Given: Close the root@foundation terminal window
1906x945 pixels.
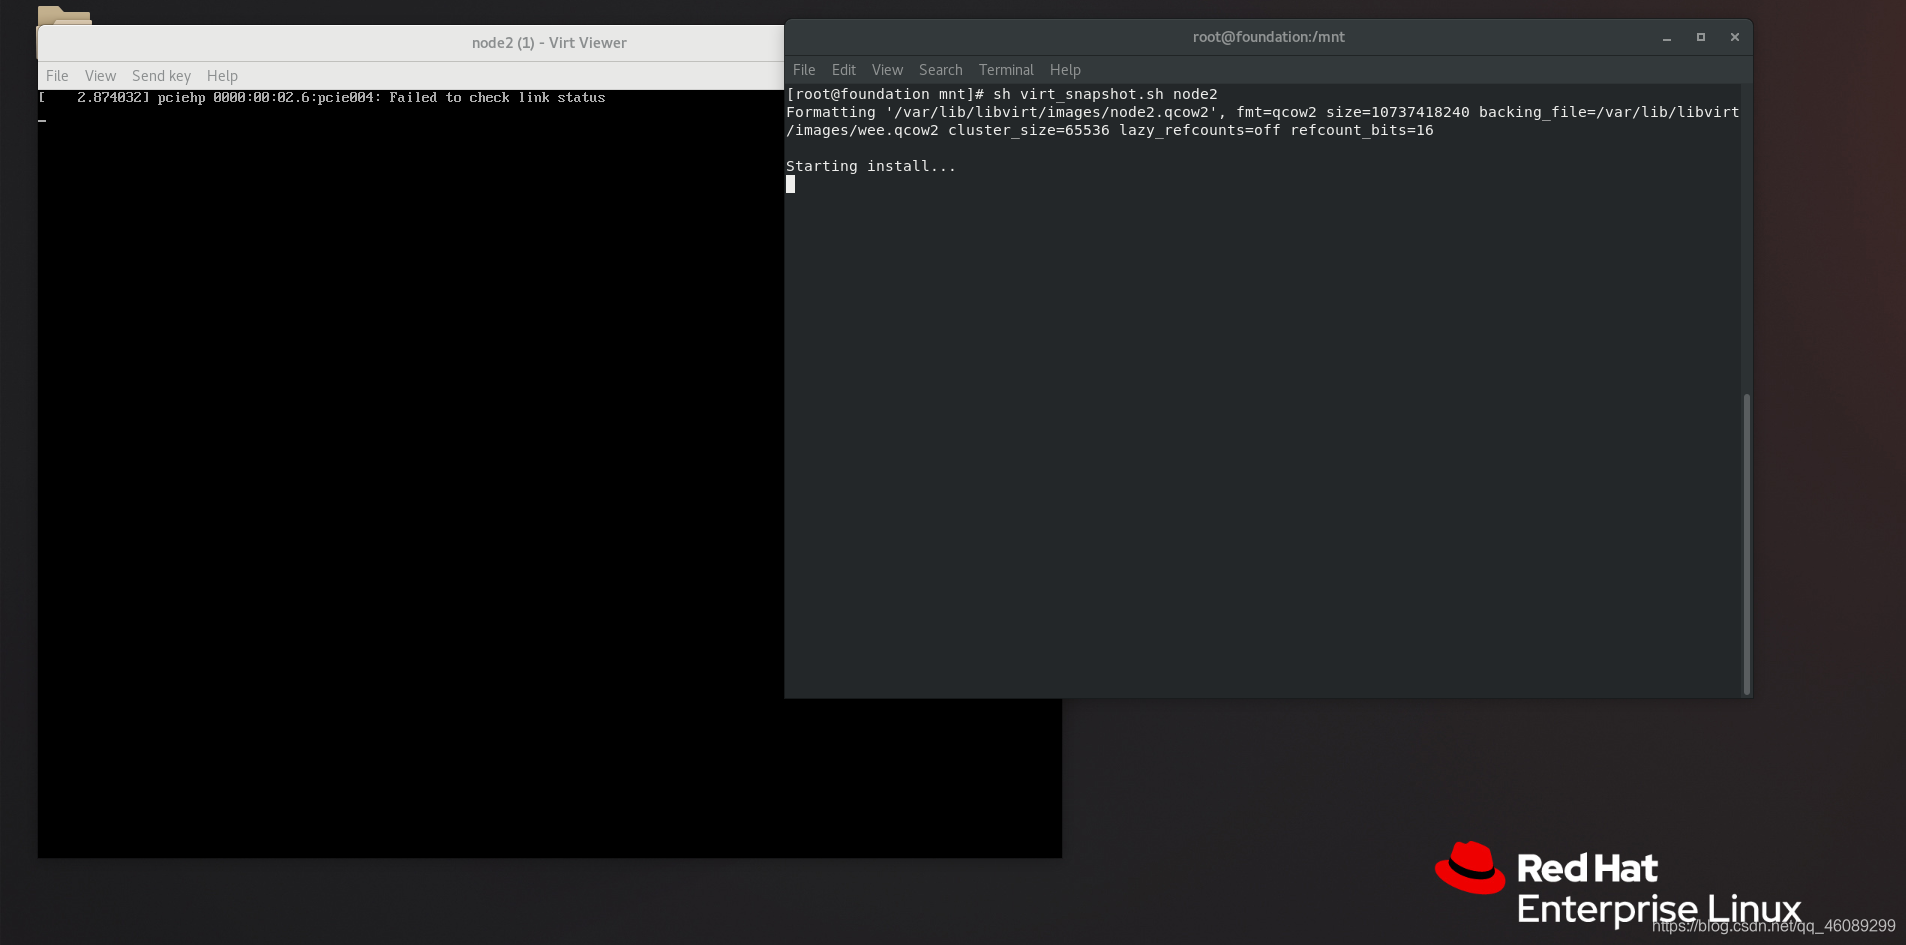Looking at the screenshot, I should [1735, 37].
